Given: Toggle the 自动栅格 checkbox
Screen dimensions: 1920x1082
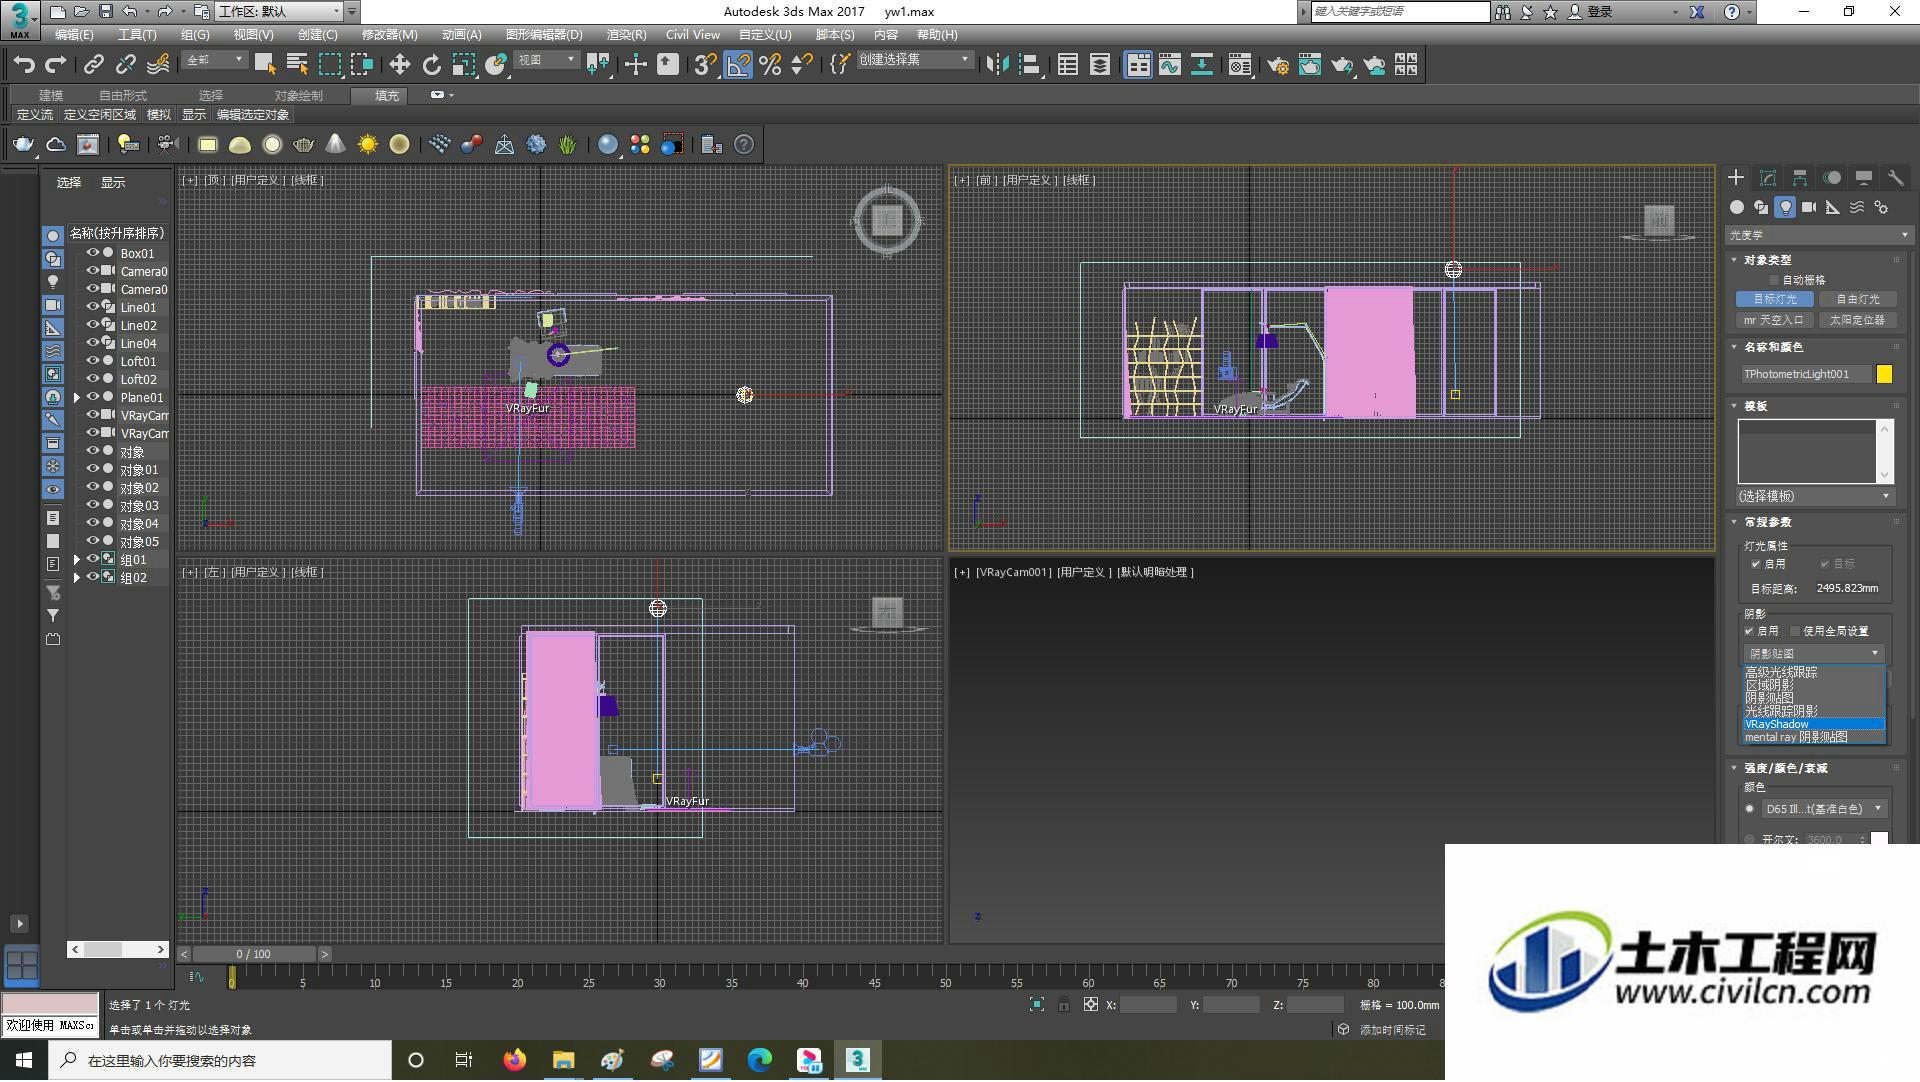Looking at the screenshot, I should point(1775,280).
